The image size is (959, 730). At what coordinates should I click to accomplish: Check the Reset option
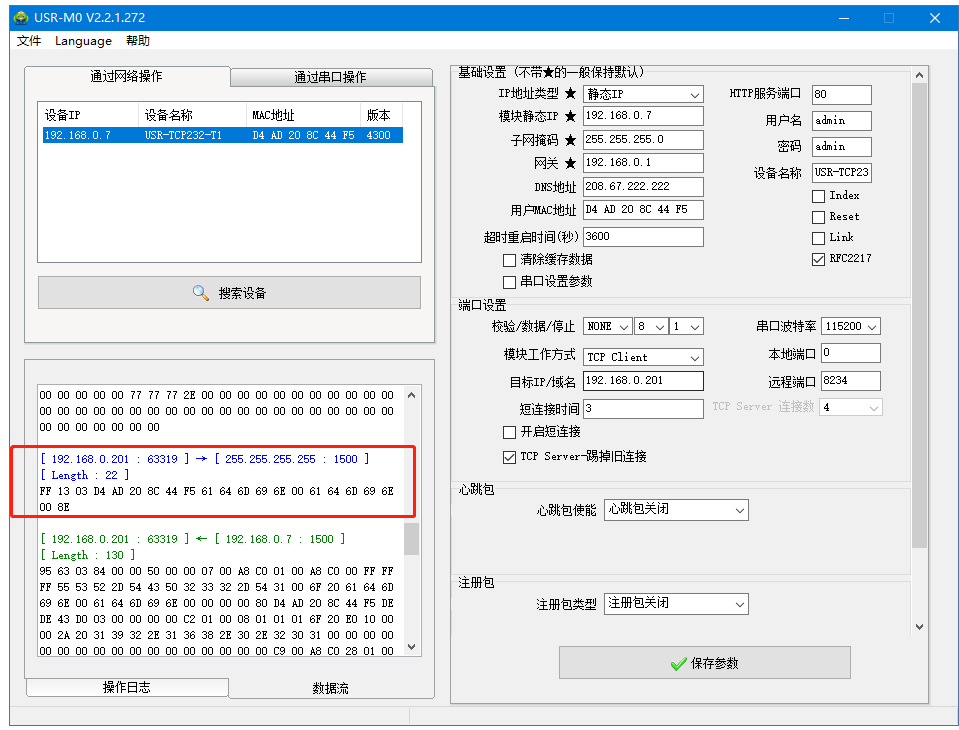coord(819,217)
